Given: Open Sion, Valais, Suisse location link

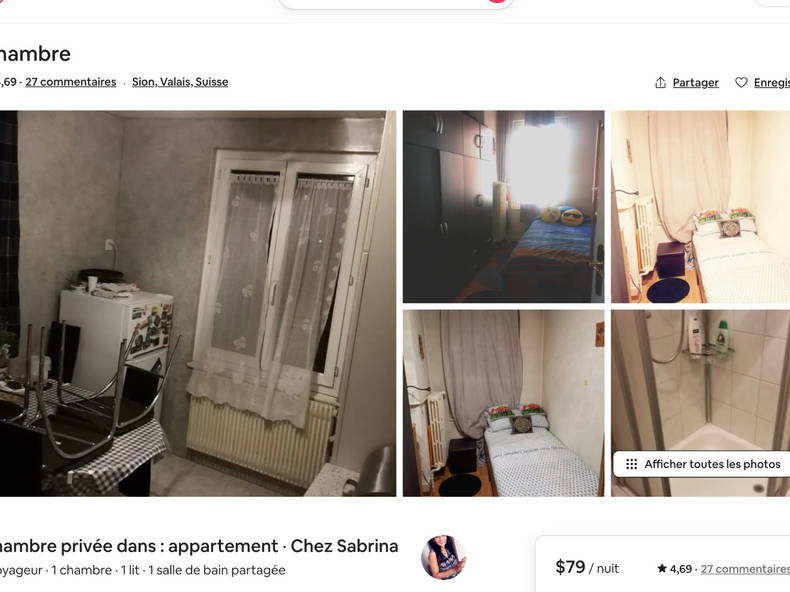Looking at the screenshot, I should pos(180,82).
